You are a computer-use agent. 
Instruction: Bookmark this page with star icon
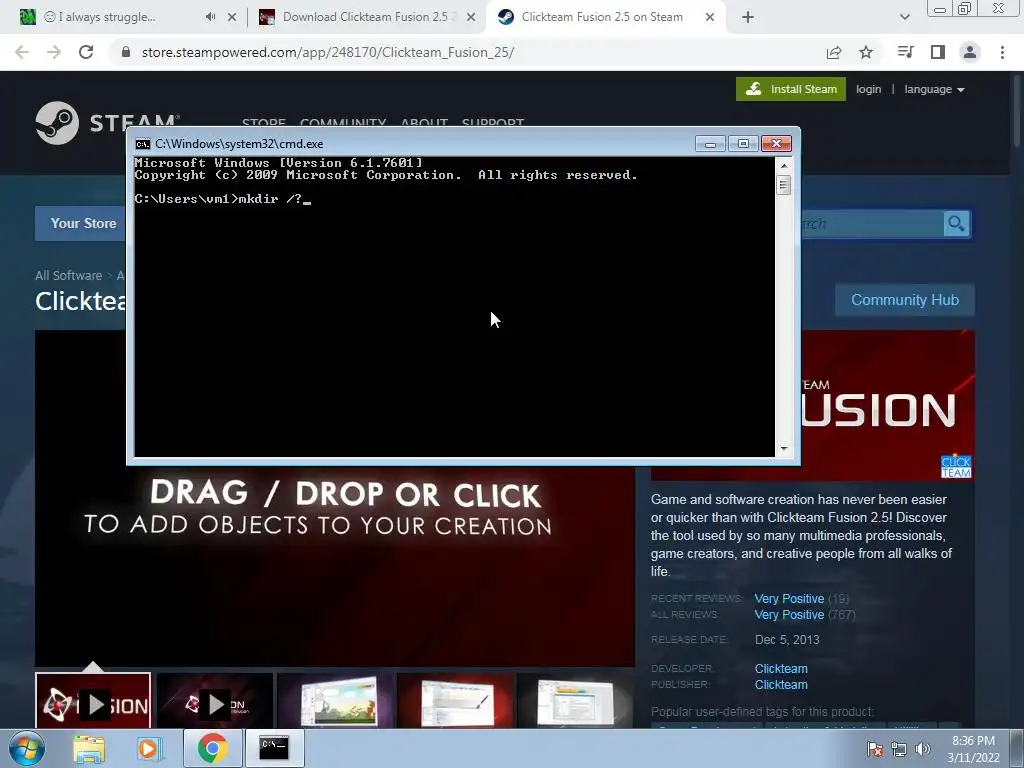866,52
